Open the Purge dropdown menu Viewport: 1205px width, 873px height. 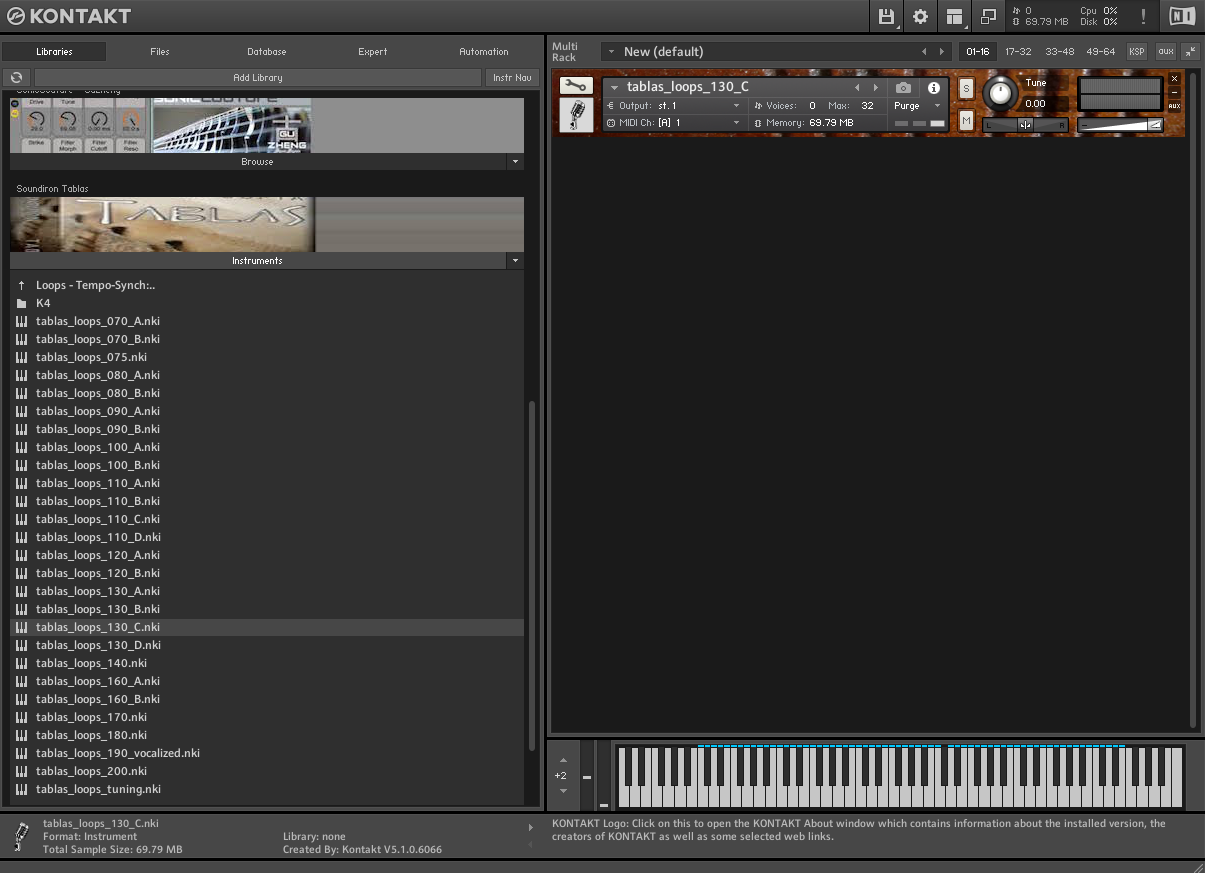pos(917,105)
